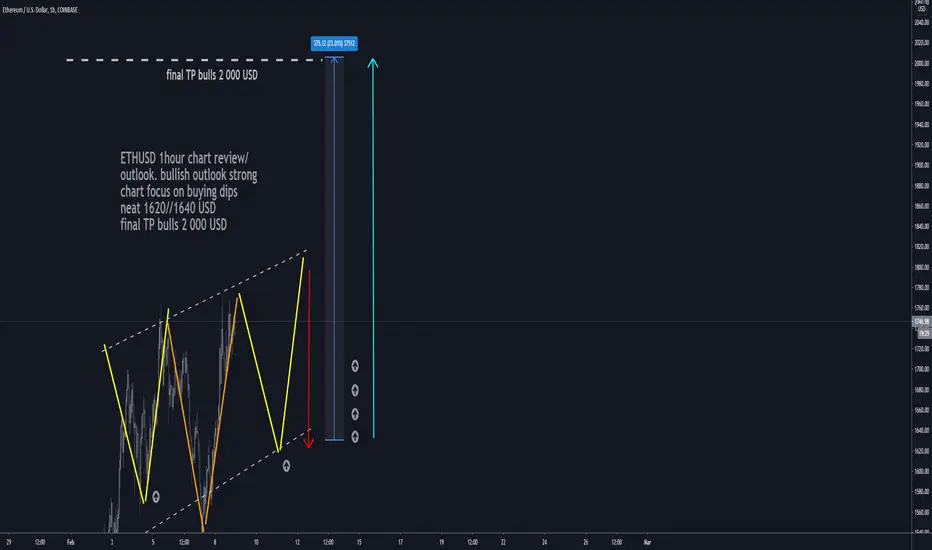The height and width of the screenshot is (550, 932).
Task: Select the white dashed take-profit line at 2000
Action: pos(194,60)
